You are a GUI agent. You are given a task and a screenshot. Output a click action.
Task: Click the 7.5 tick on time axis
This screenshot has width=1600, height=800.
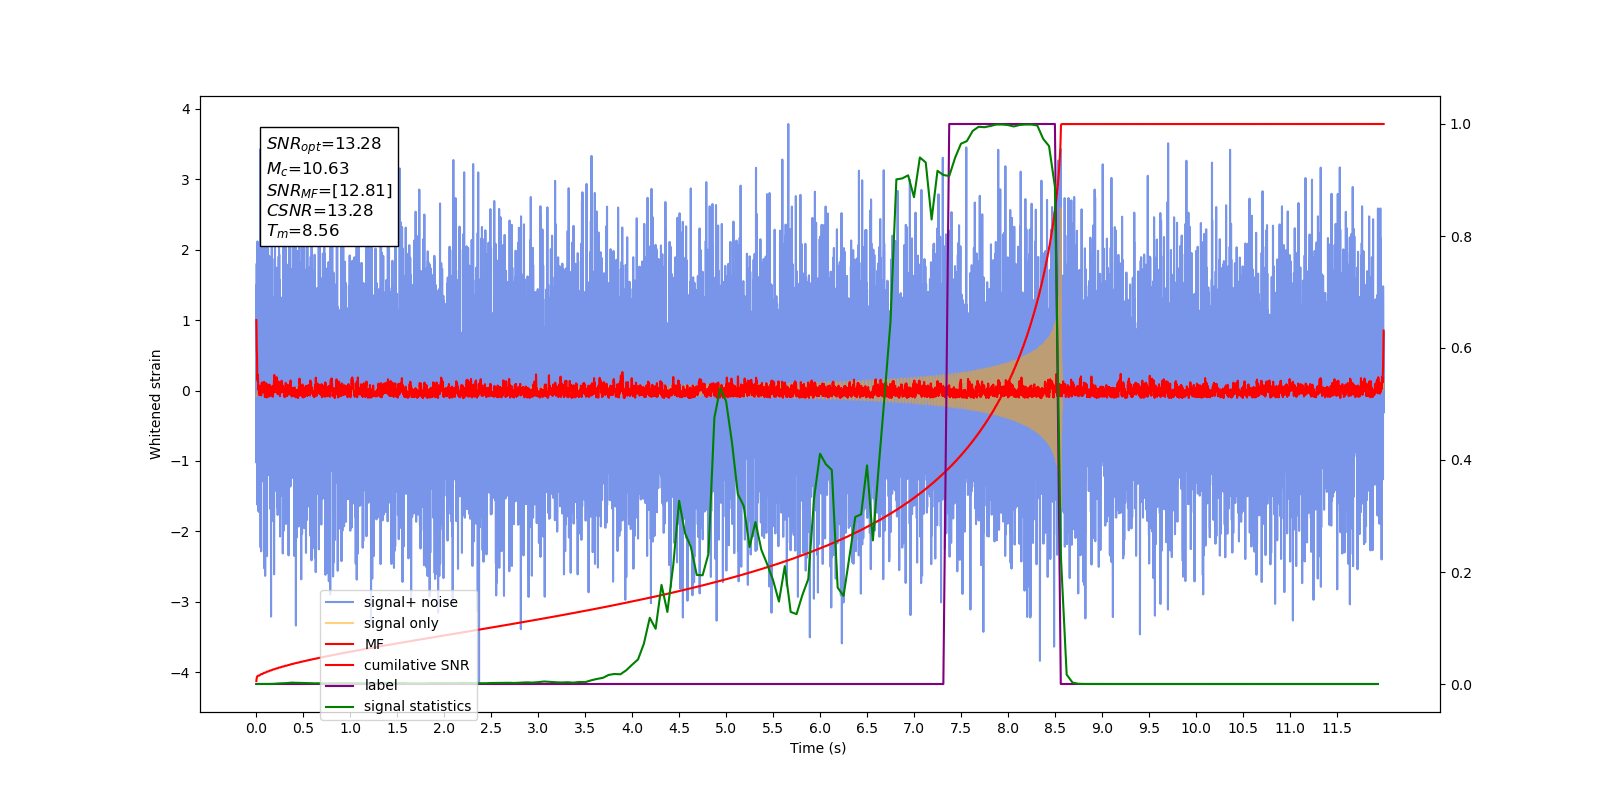coord(961,728)
